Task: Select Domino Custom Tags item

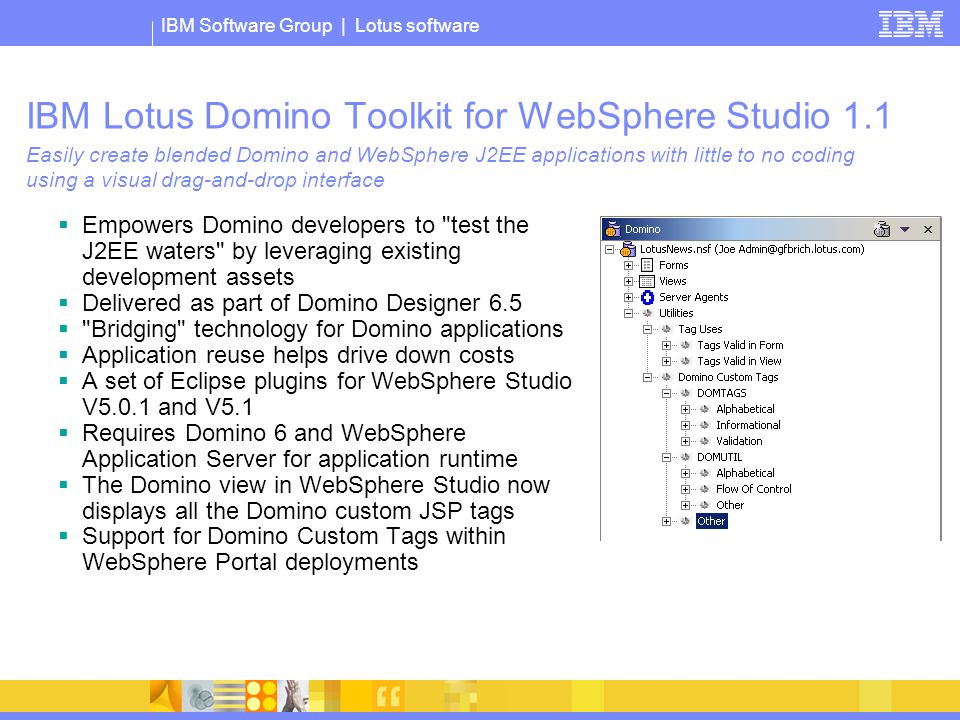Action: coord(728,377)
